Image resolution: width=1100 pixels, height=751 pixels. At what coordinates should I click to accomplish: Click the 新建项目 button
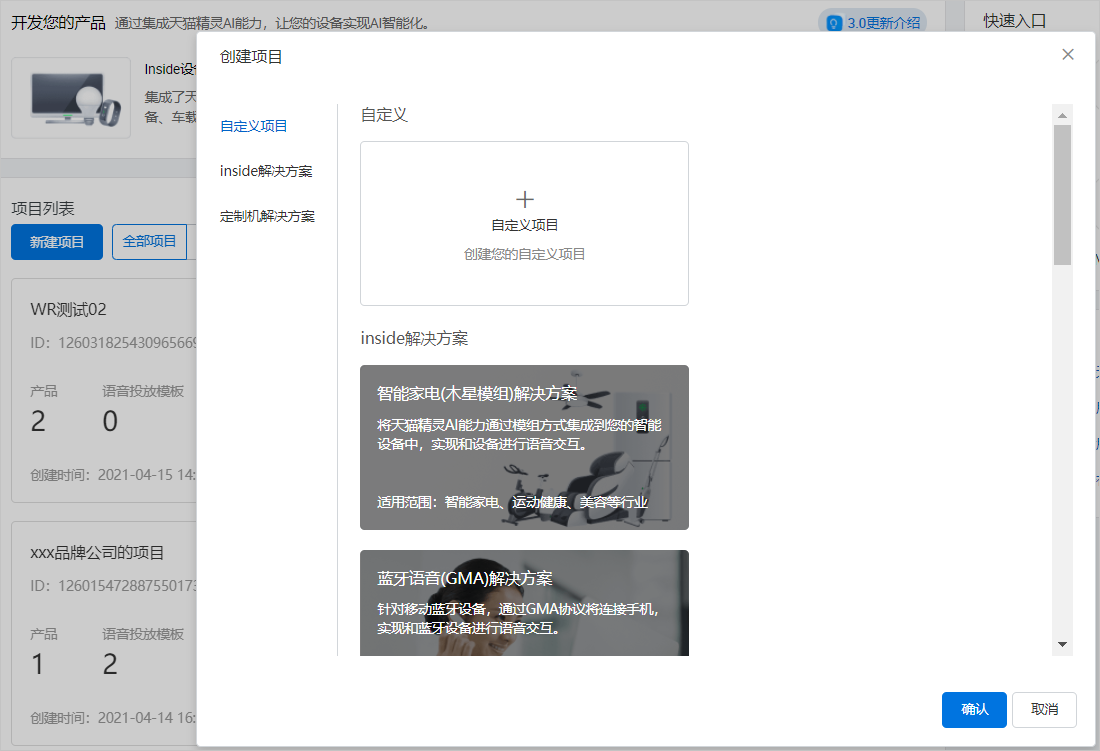tap(57, 242)
